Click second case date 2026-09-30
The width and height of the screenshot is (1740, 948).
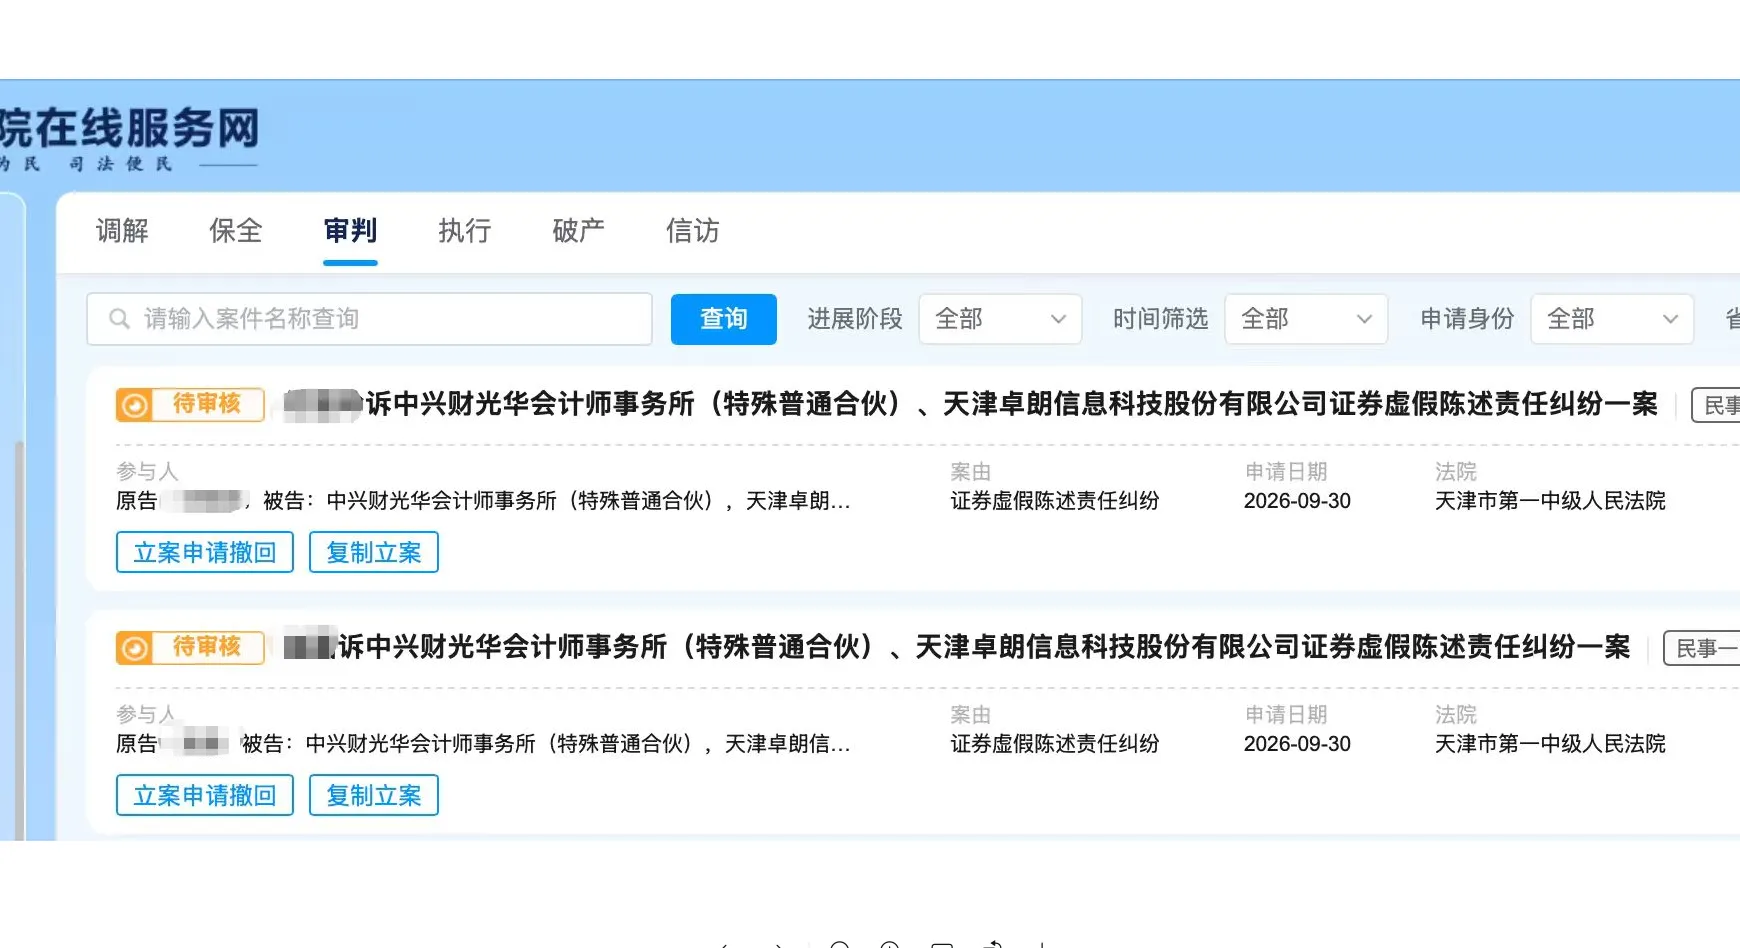tap(1297, 744)
